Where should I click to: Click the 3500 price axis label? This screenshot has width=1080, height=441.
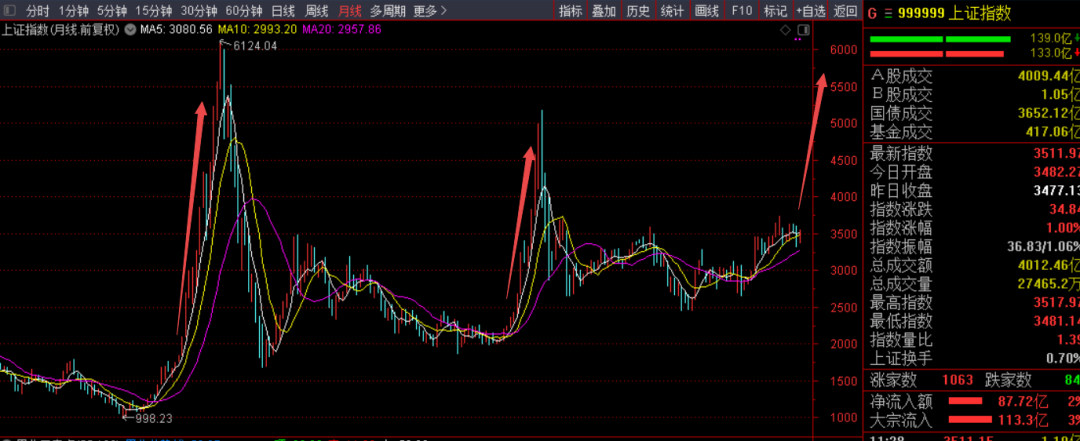844,234
